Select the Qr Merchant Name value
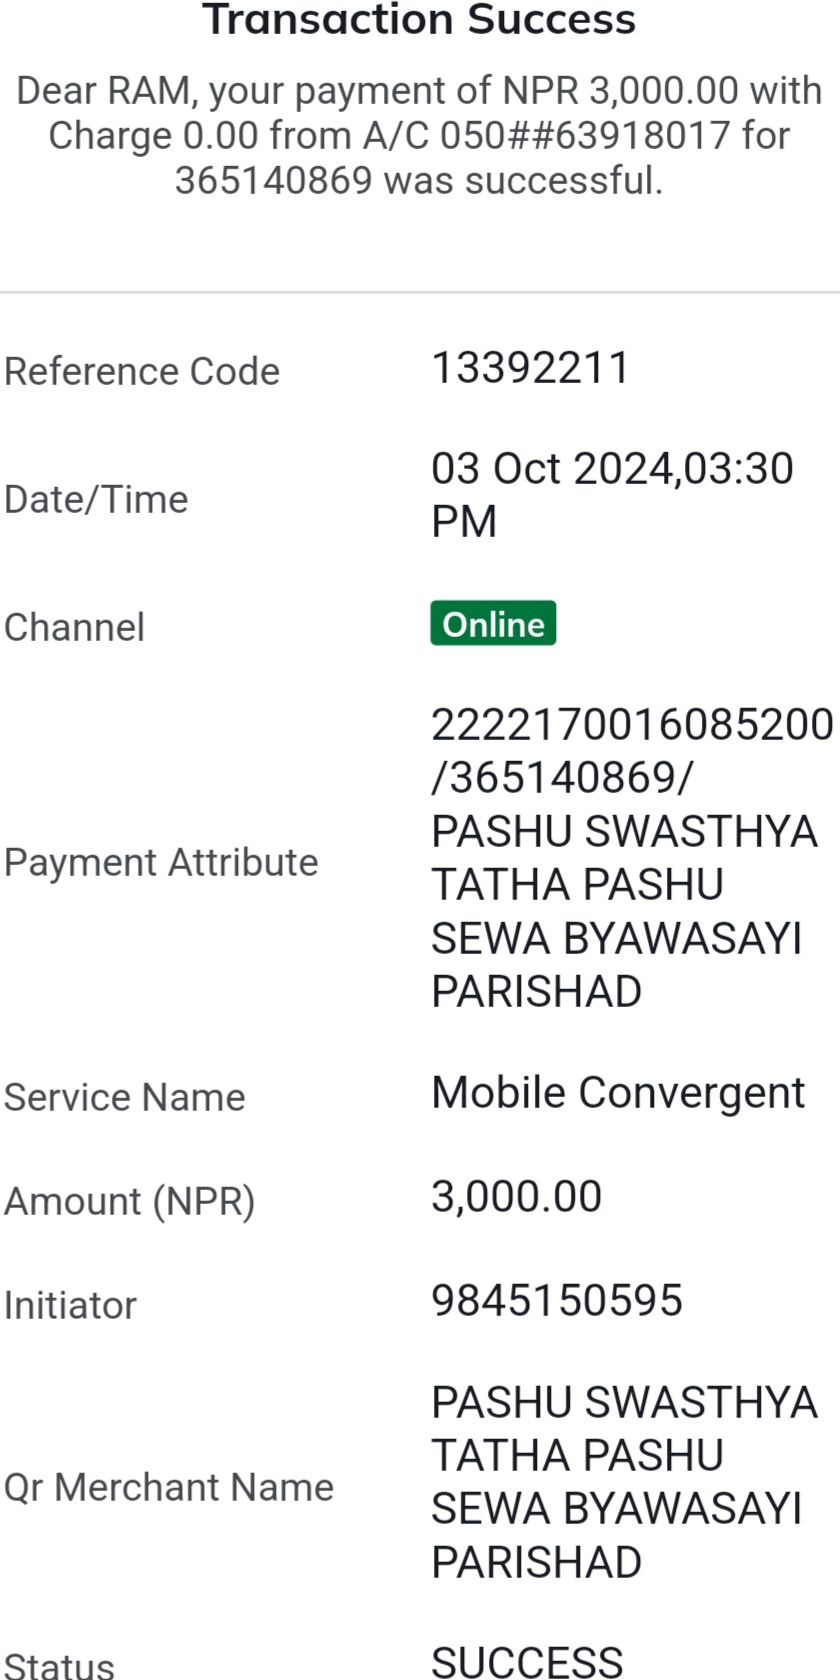Screen dimensions: 840x1680 point(624,1482)
